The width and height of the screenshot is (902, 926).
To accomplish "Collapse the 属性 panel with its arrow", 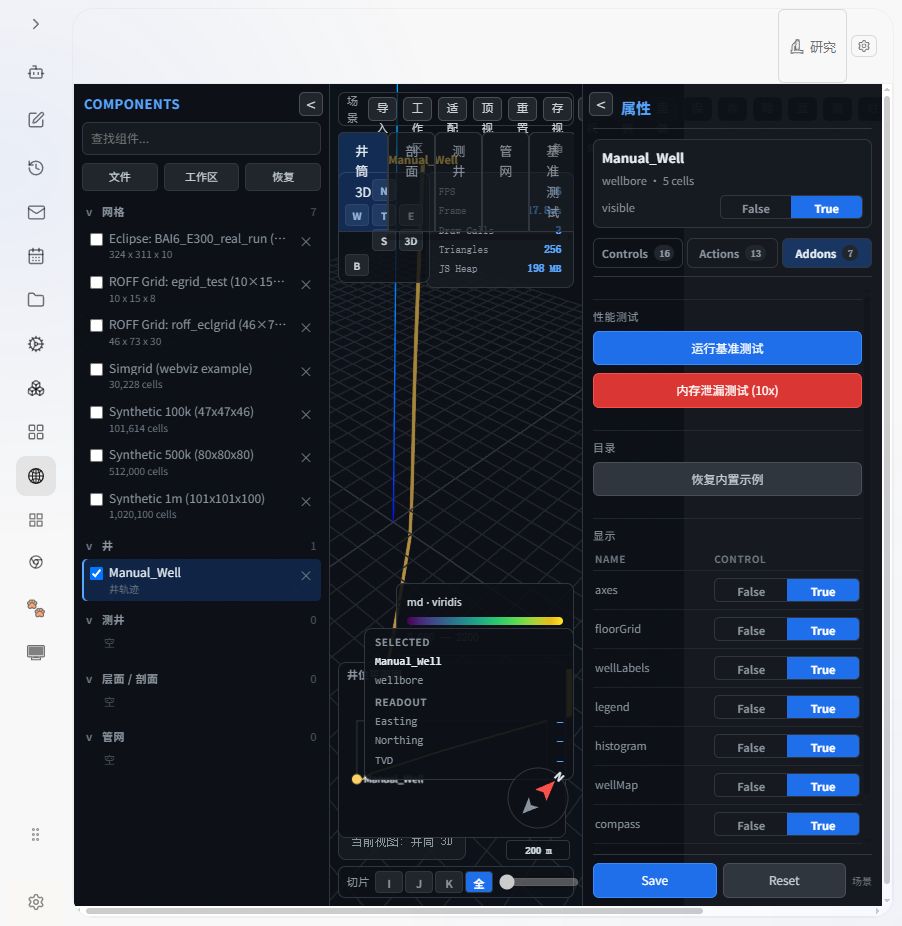I will pos(601,105).
